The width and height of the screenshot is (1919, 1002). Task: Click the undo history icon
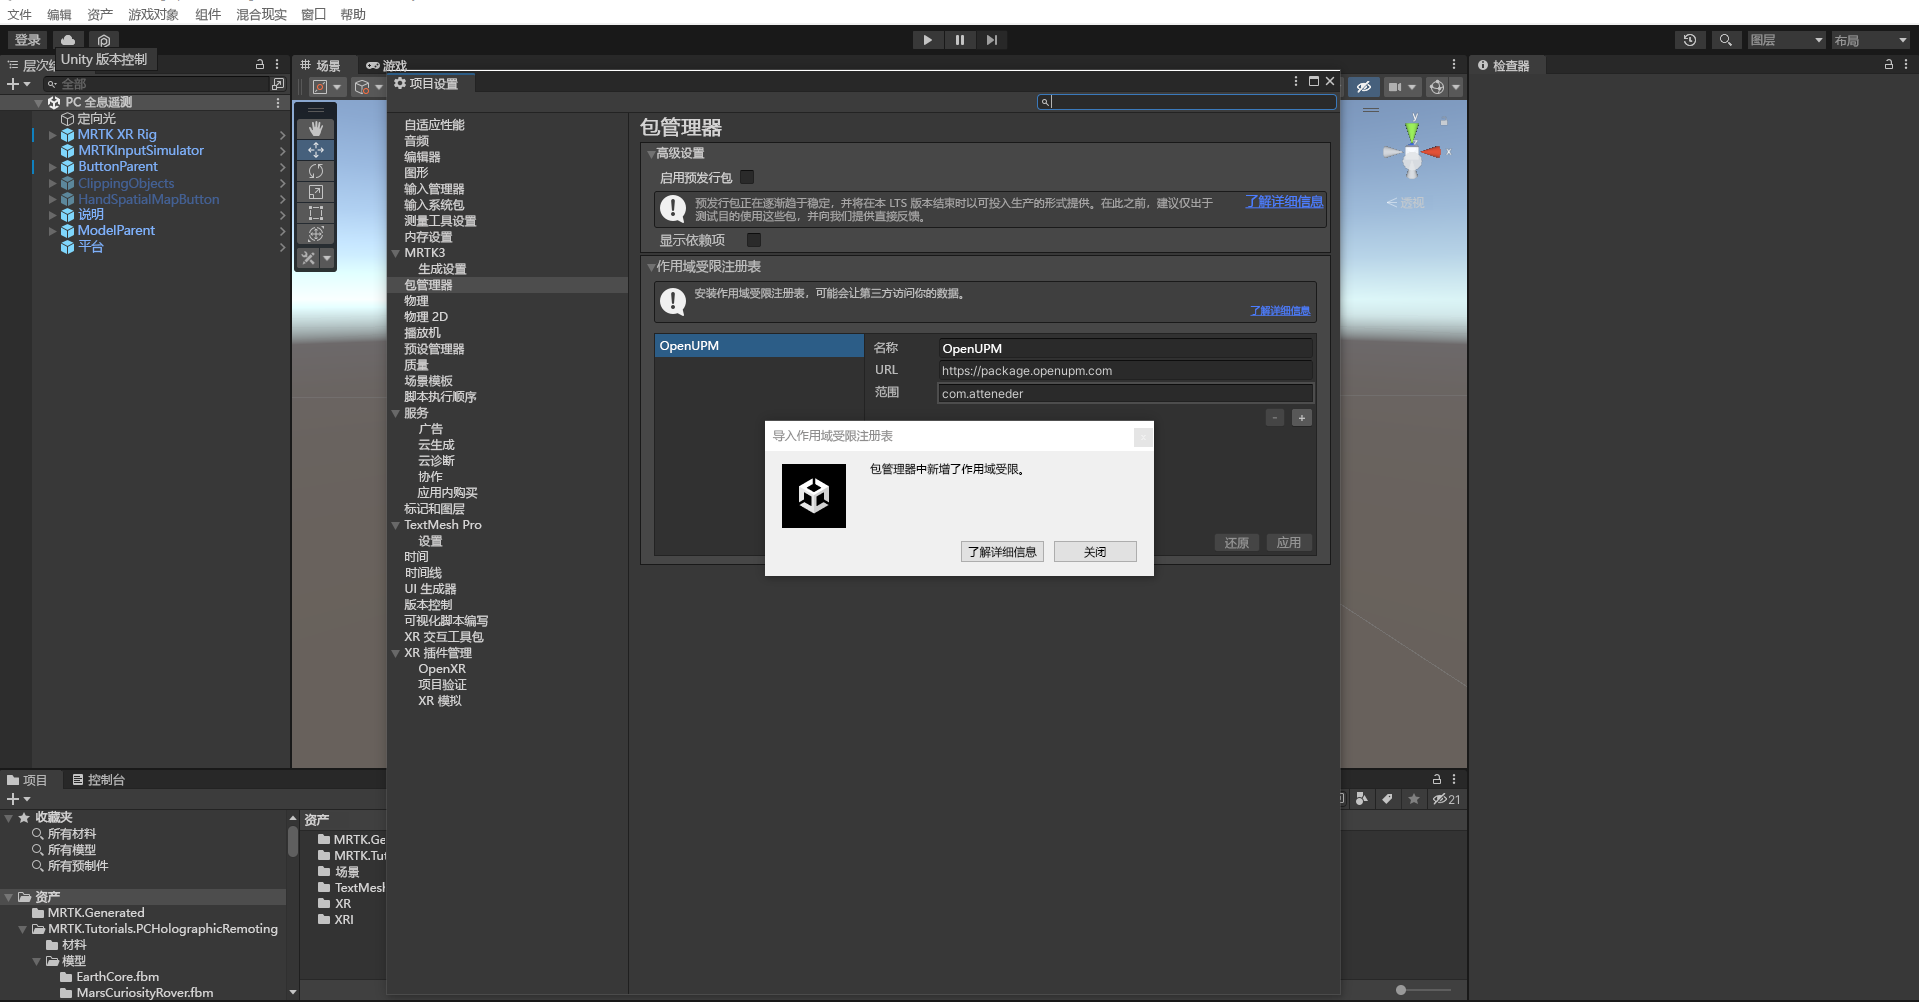tap(1690, 40)
